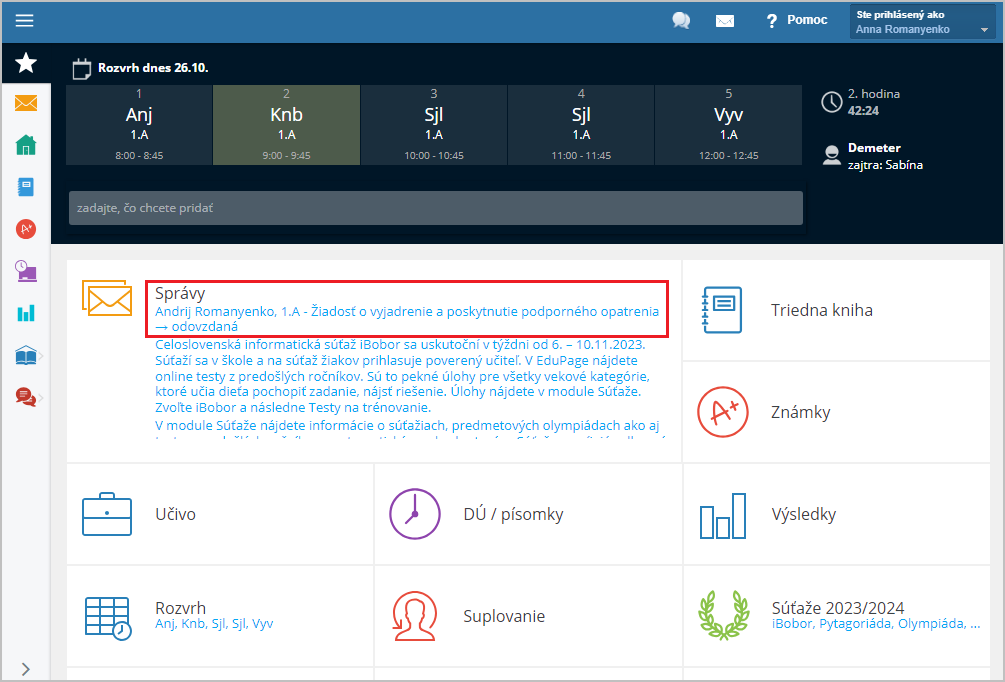Click the Pomoc help link
The image size is (1005, 682).
[x=797, y=21]
